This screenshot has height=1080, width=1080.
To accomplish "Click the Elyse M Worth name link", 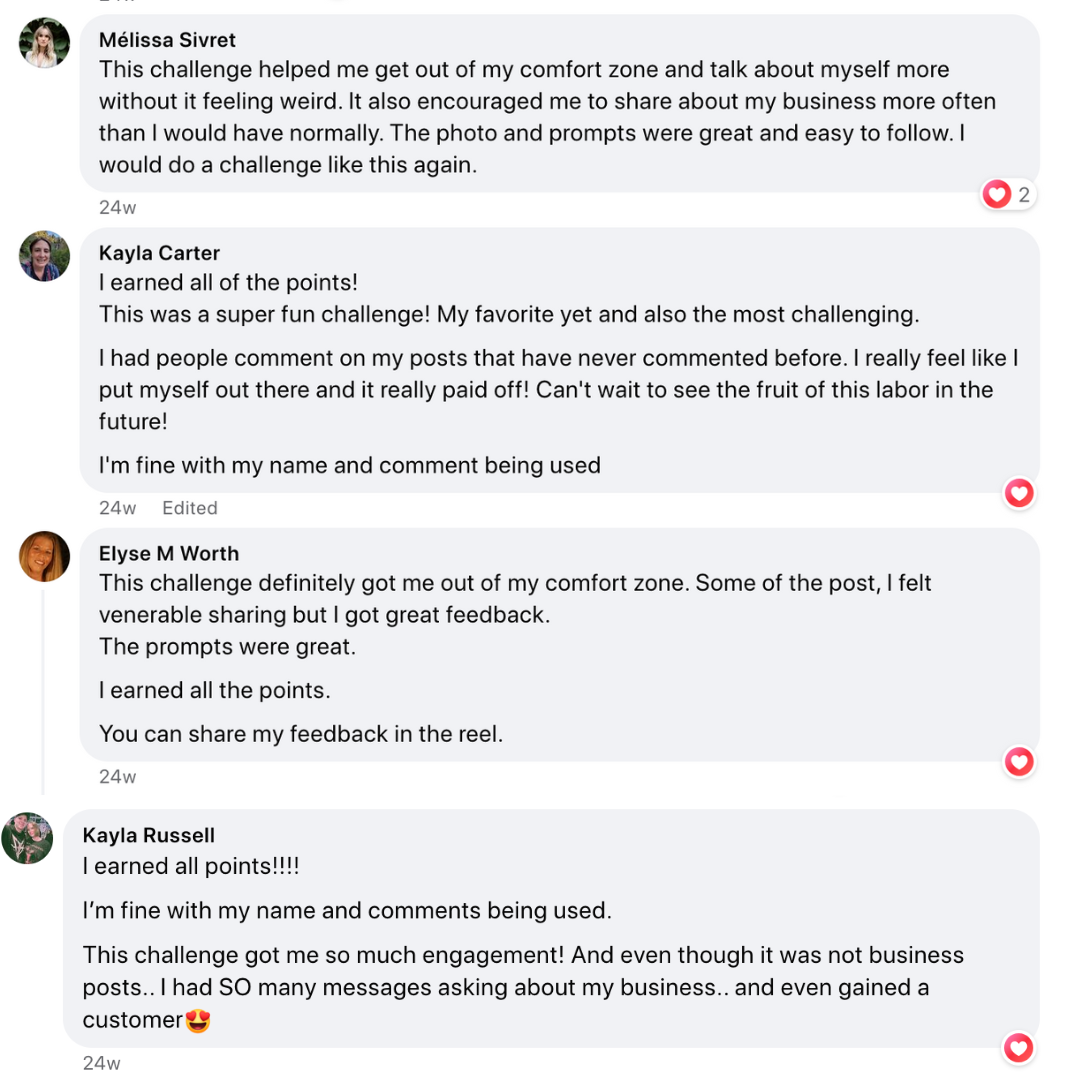I will click(x=169, y=553).
